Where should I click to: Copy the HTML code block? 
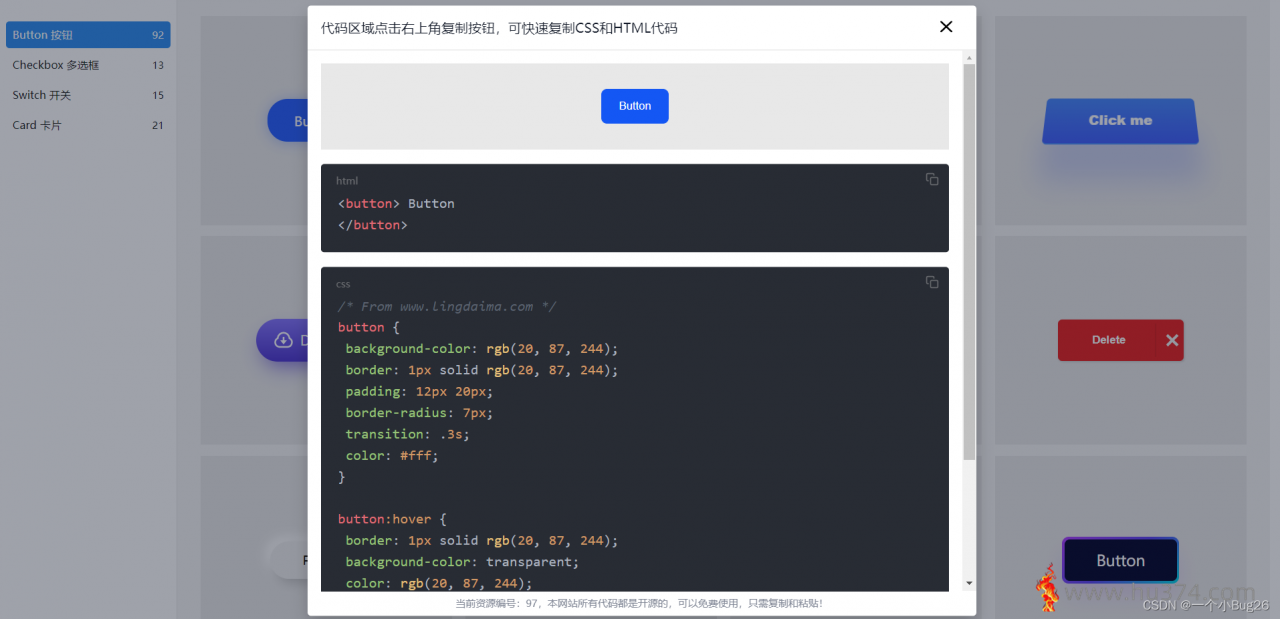point(932,179)
